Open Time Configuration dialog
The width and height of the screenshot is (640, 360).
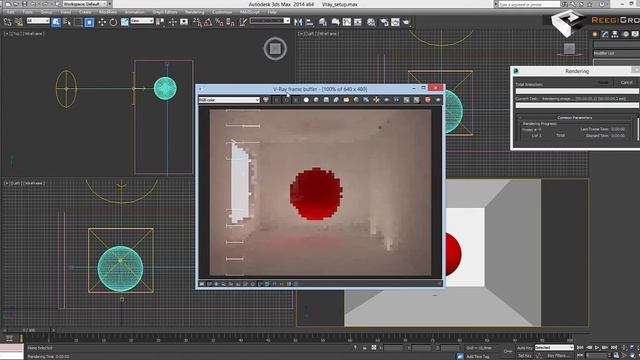(x=616, y=356)
